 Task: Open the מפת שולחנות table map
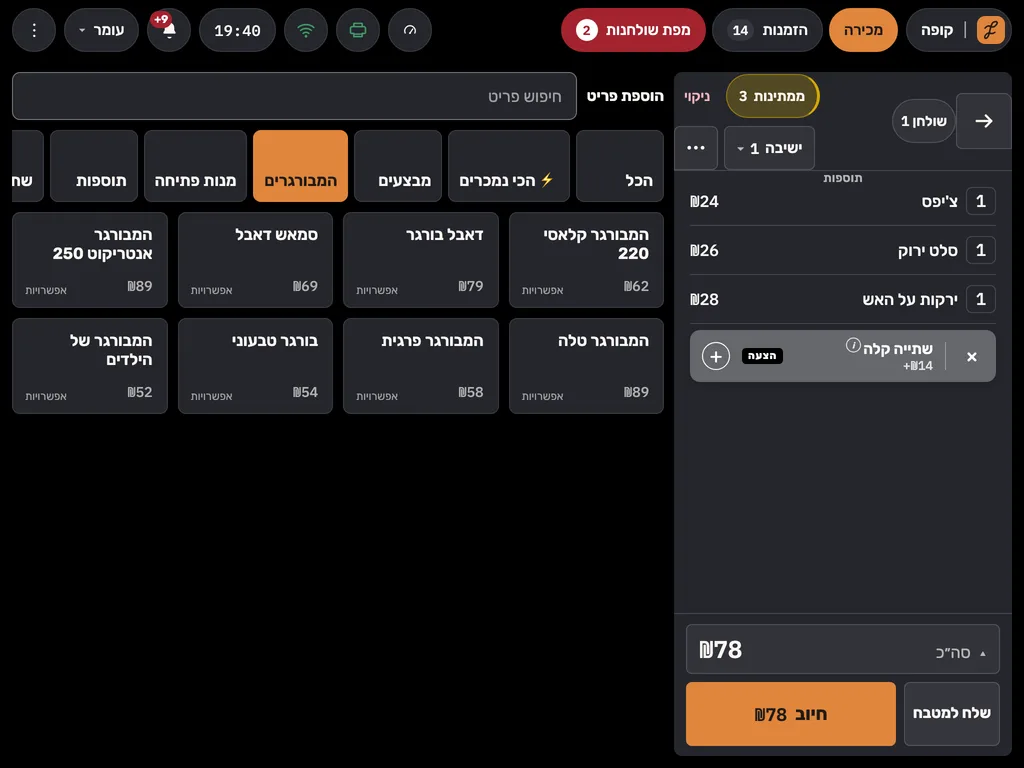(633, 30)
